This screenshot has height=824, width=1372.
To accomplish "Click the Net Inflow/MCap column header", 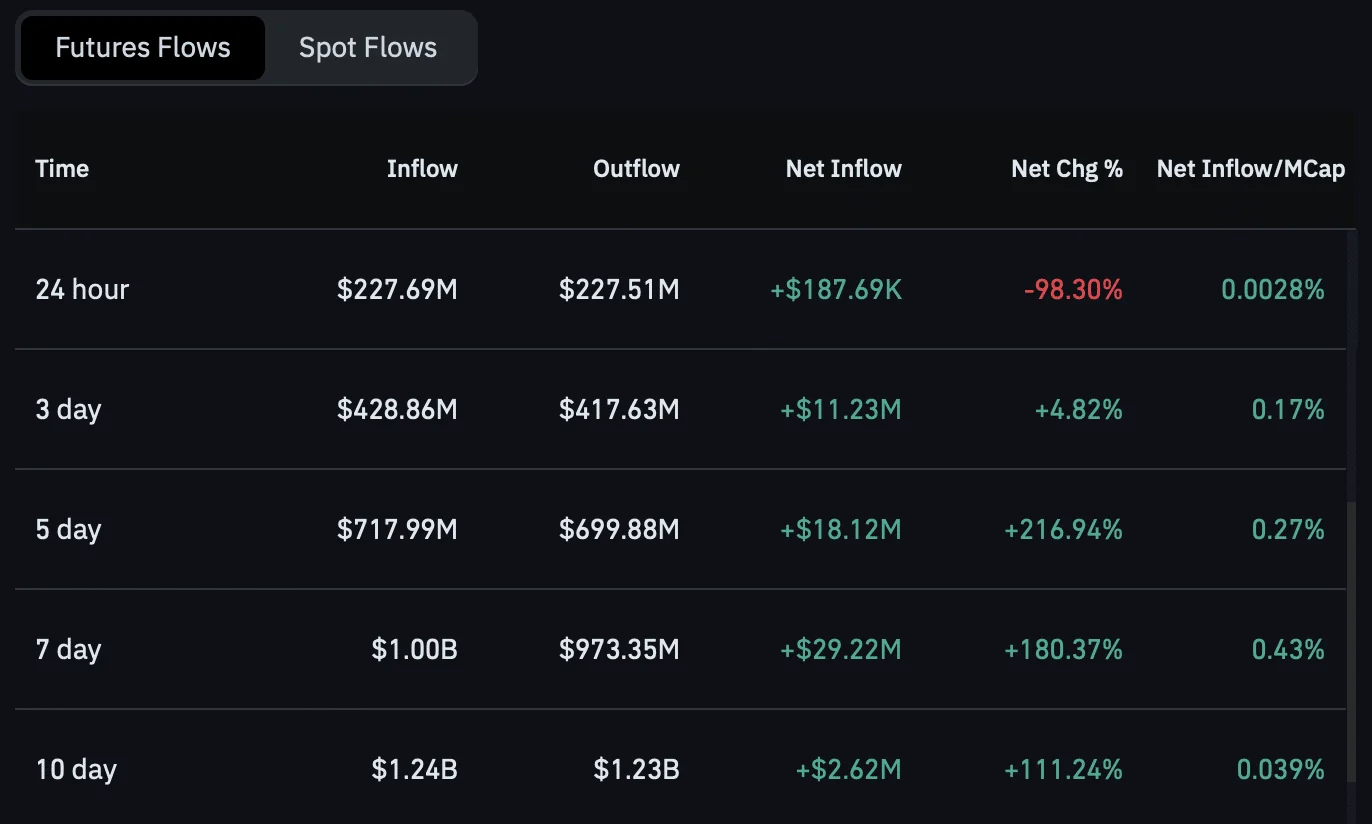I will (x=1250, y=169).
